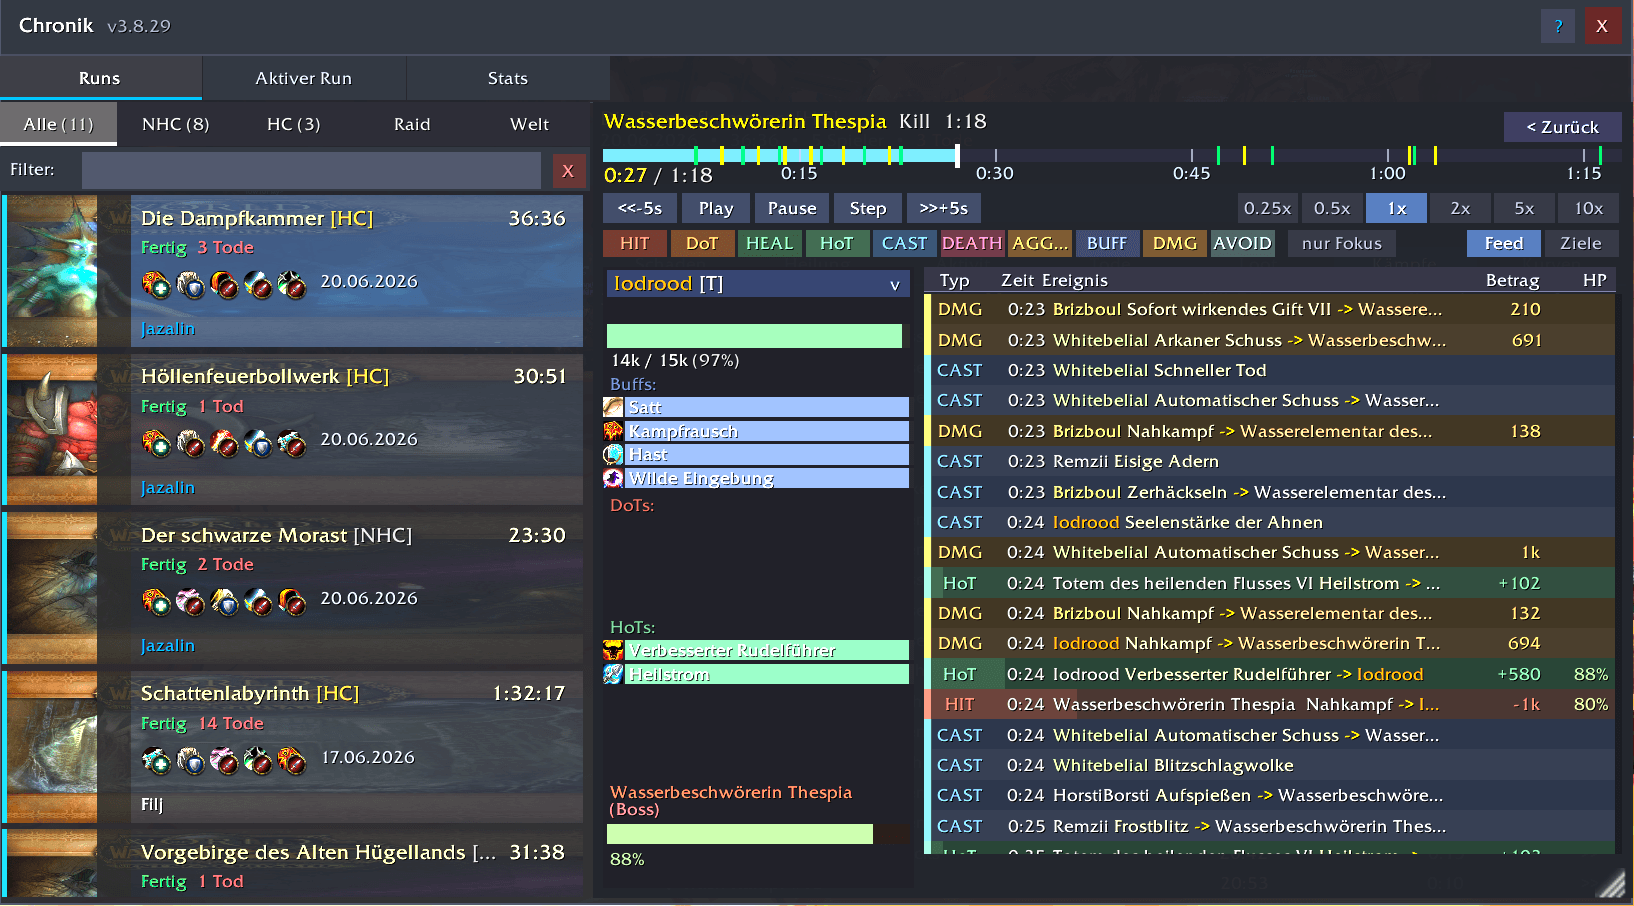Click the Kampfrausch buff icon
The image size is (1634, 906).
pos(613,431)
